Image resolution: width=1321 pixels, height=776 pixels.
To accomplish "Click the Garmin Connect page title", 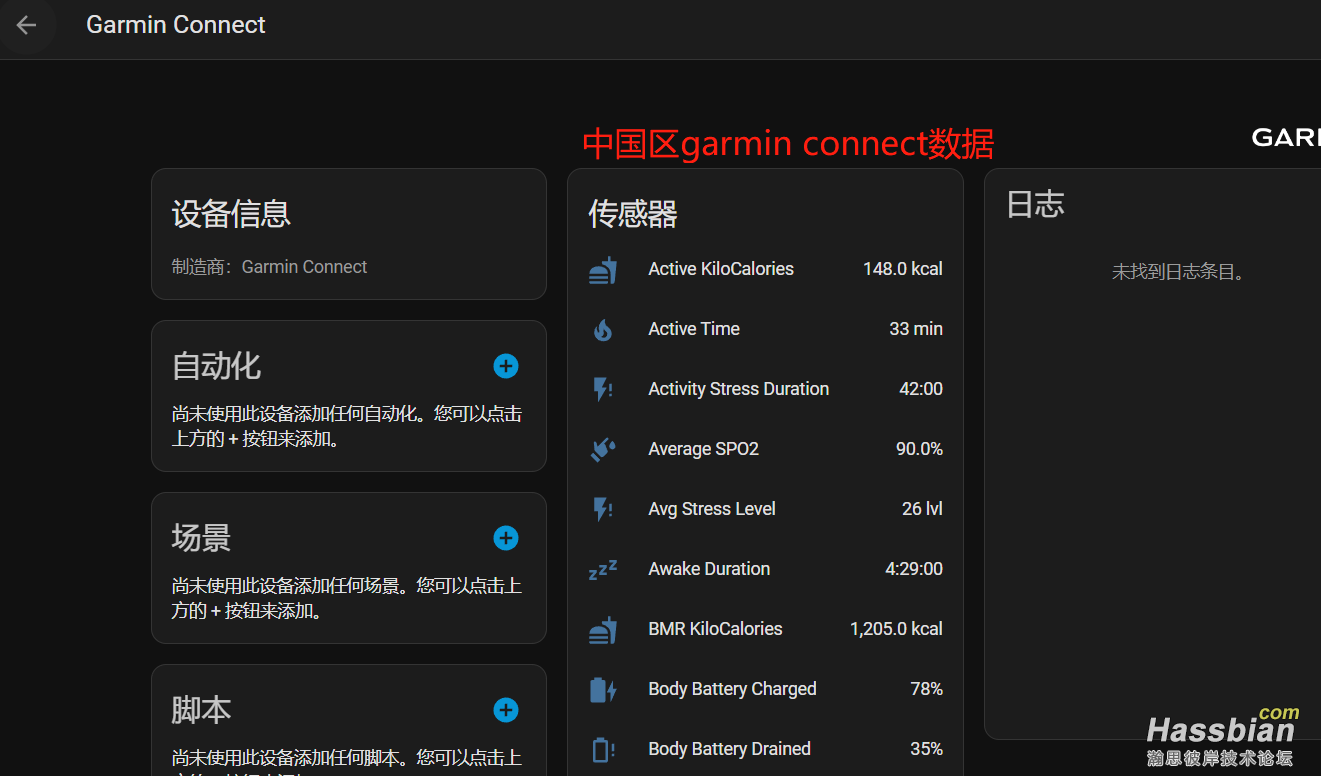I will 176,25.
